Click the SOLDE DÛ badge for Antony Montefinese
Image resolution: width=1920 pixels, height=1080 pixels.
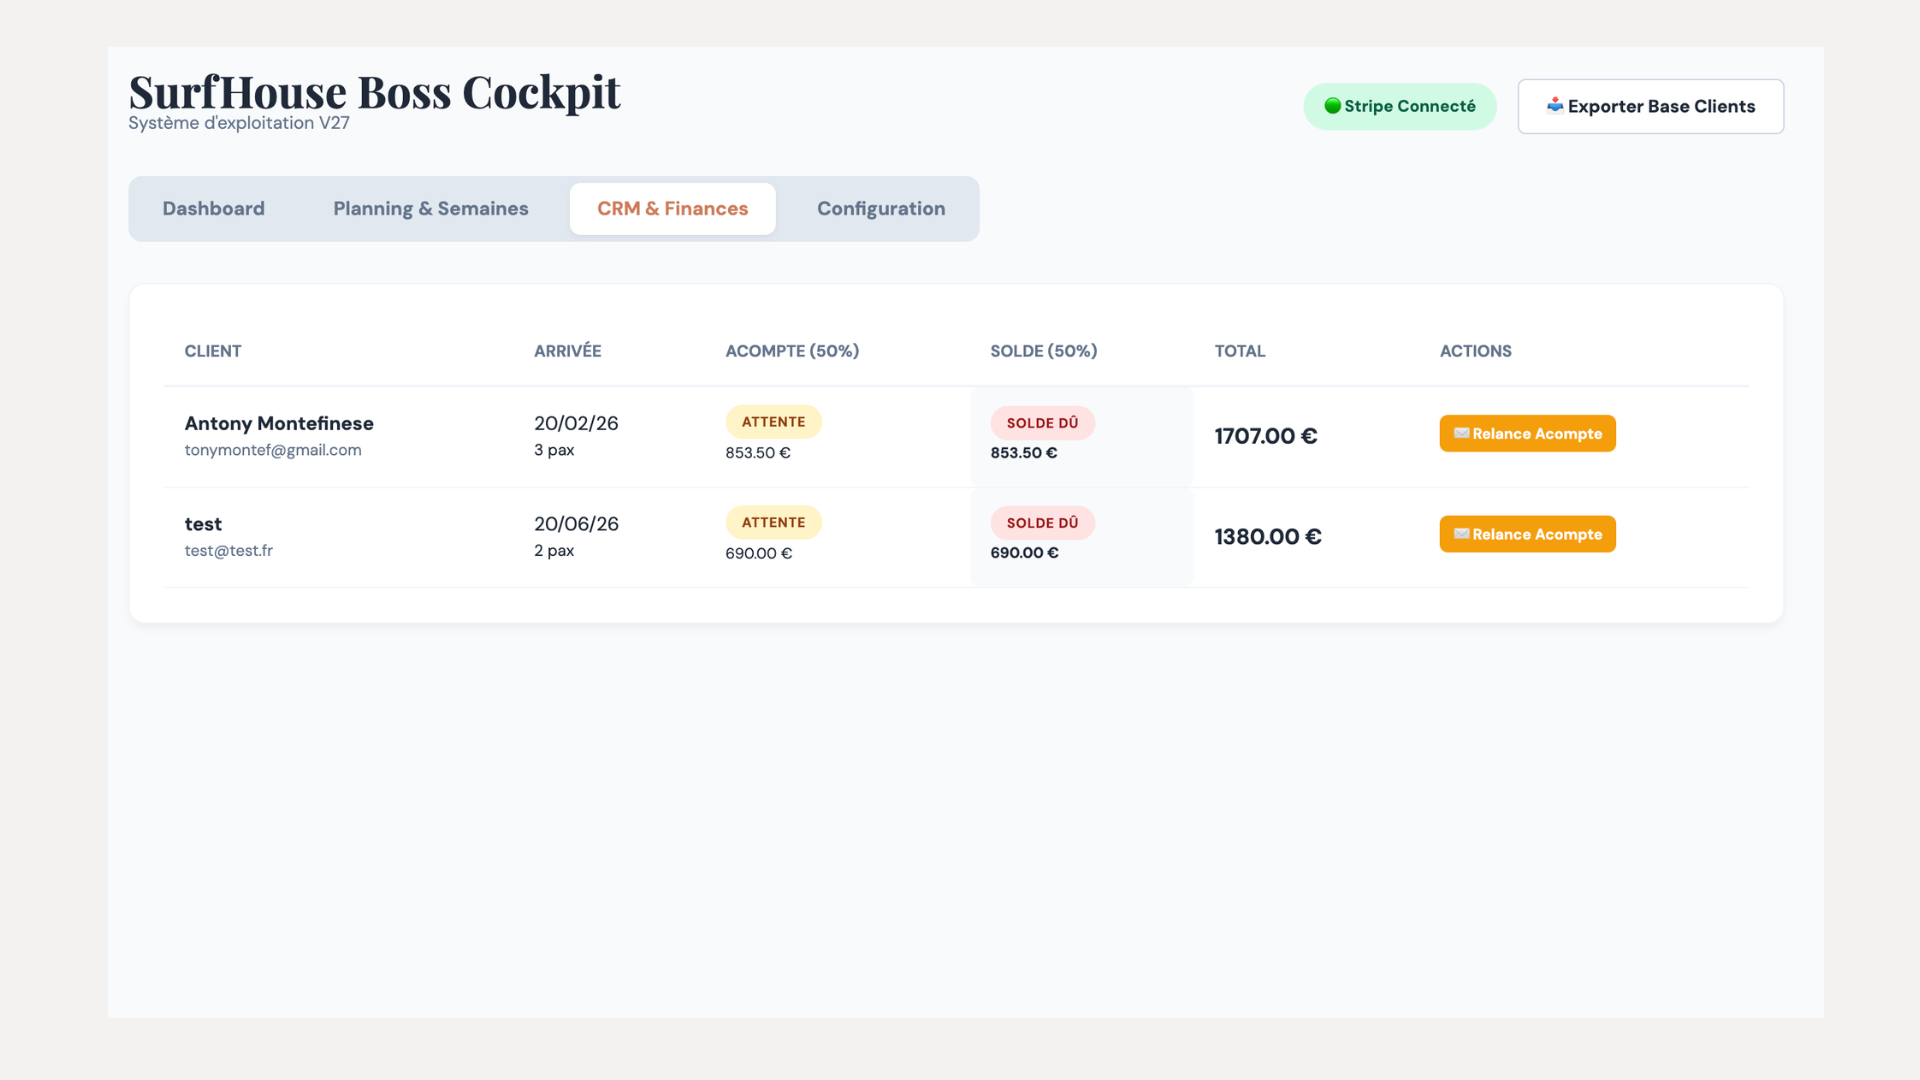point(1042,422)
